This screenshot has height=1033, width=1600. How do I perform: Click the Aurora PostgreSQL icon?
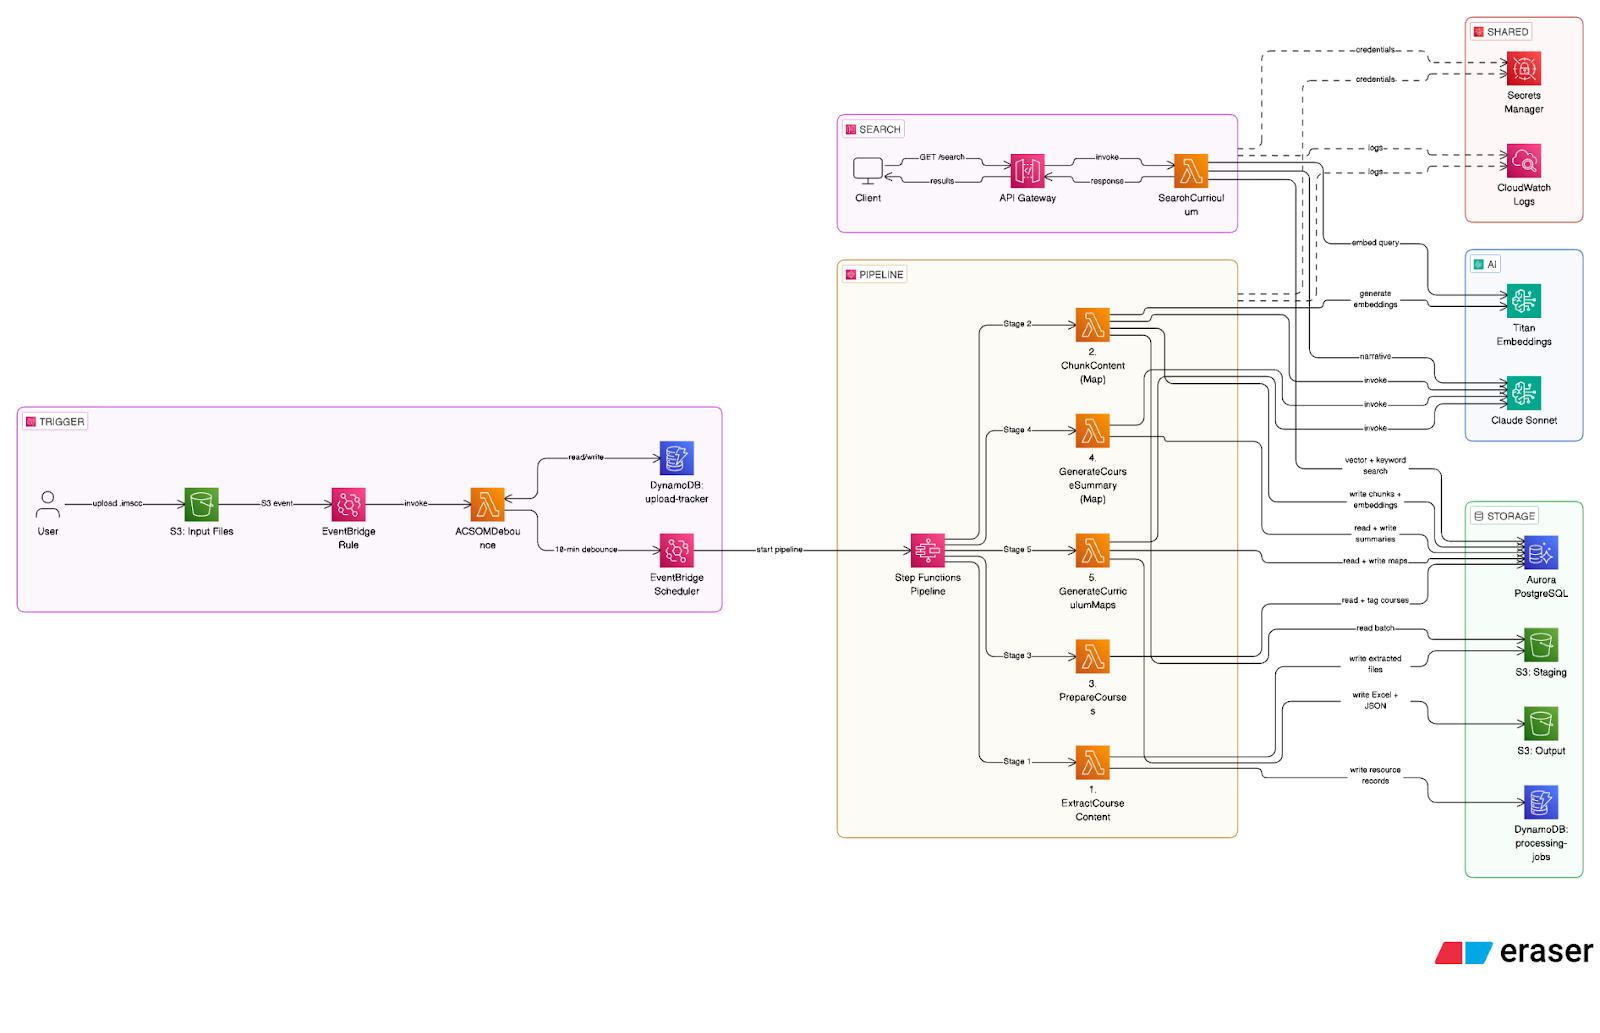pos(1540,552)
